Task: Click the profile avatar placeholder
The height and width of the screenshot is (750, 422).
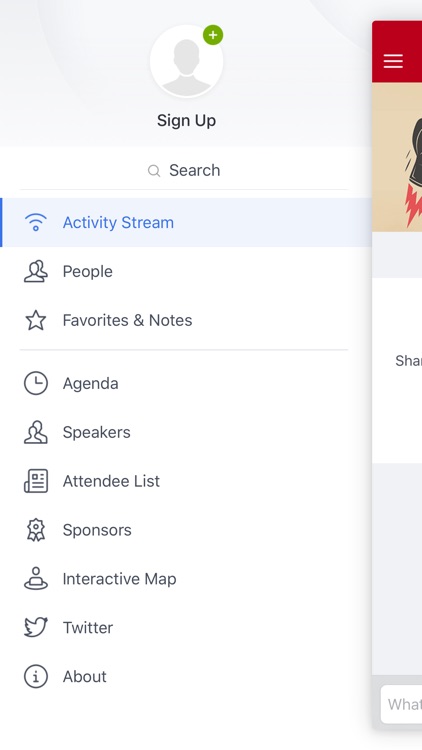Action: (x=186, y=61)
